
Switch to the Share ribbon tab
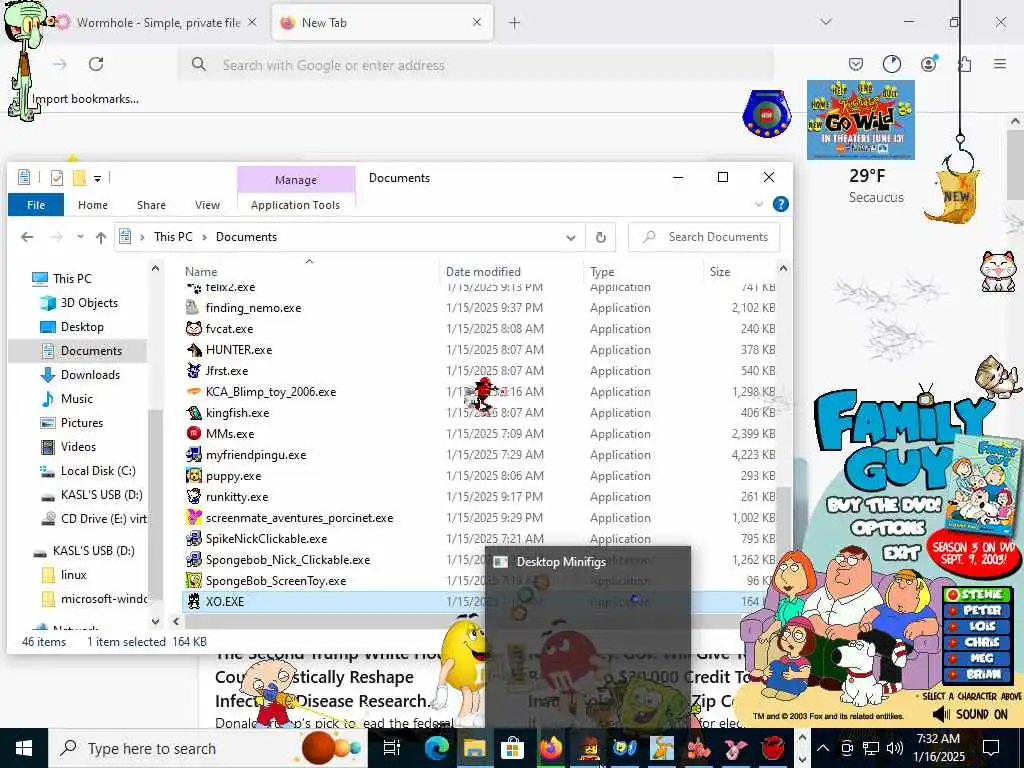(x=151, y=204)
